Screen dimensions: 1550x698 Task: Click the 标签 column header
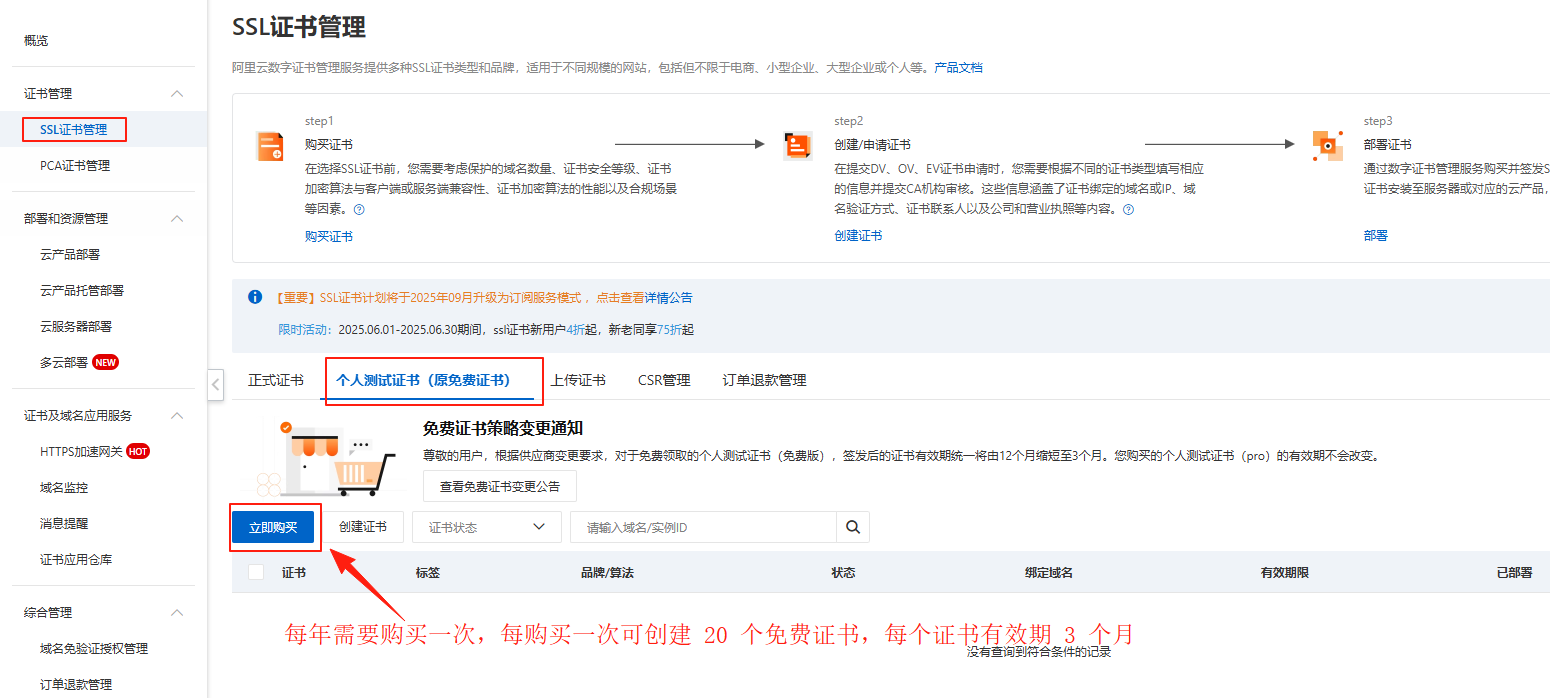point(428,573)
